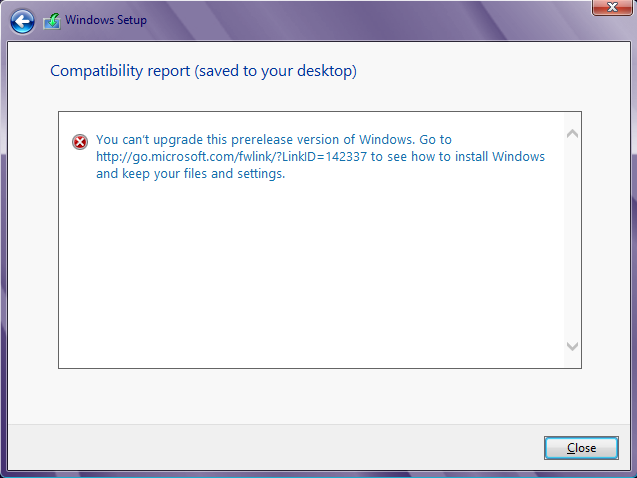Screen dimensions: 637x478
Task: Click the "Windows Setup" title text
Action: (x=106, y=21)
